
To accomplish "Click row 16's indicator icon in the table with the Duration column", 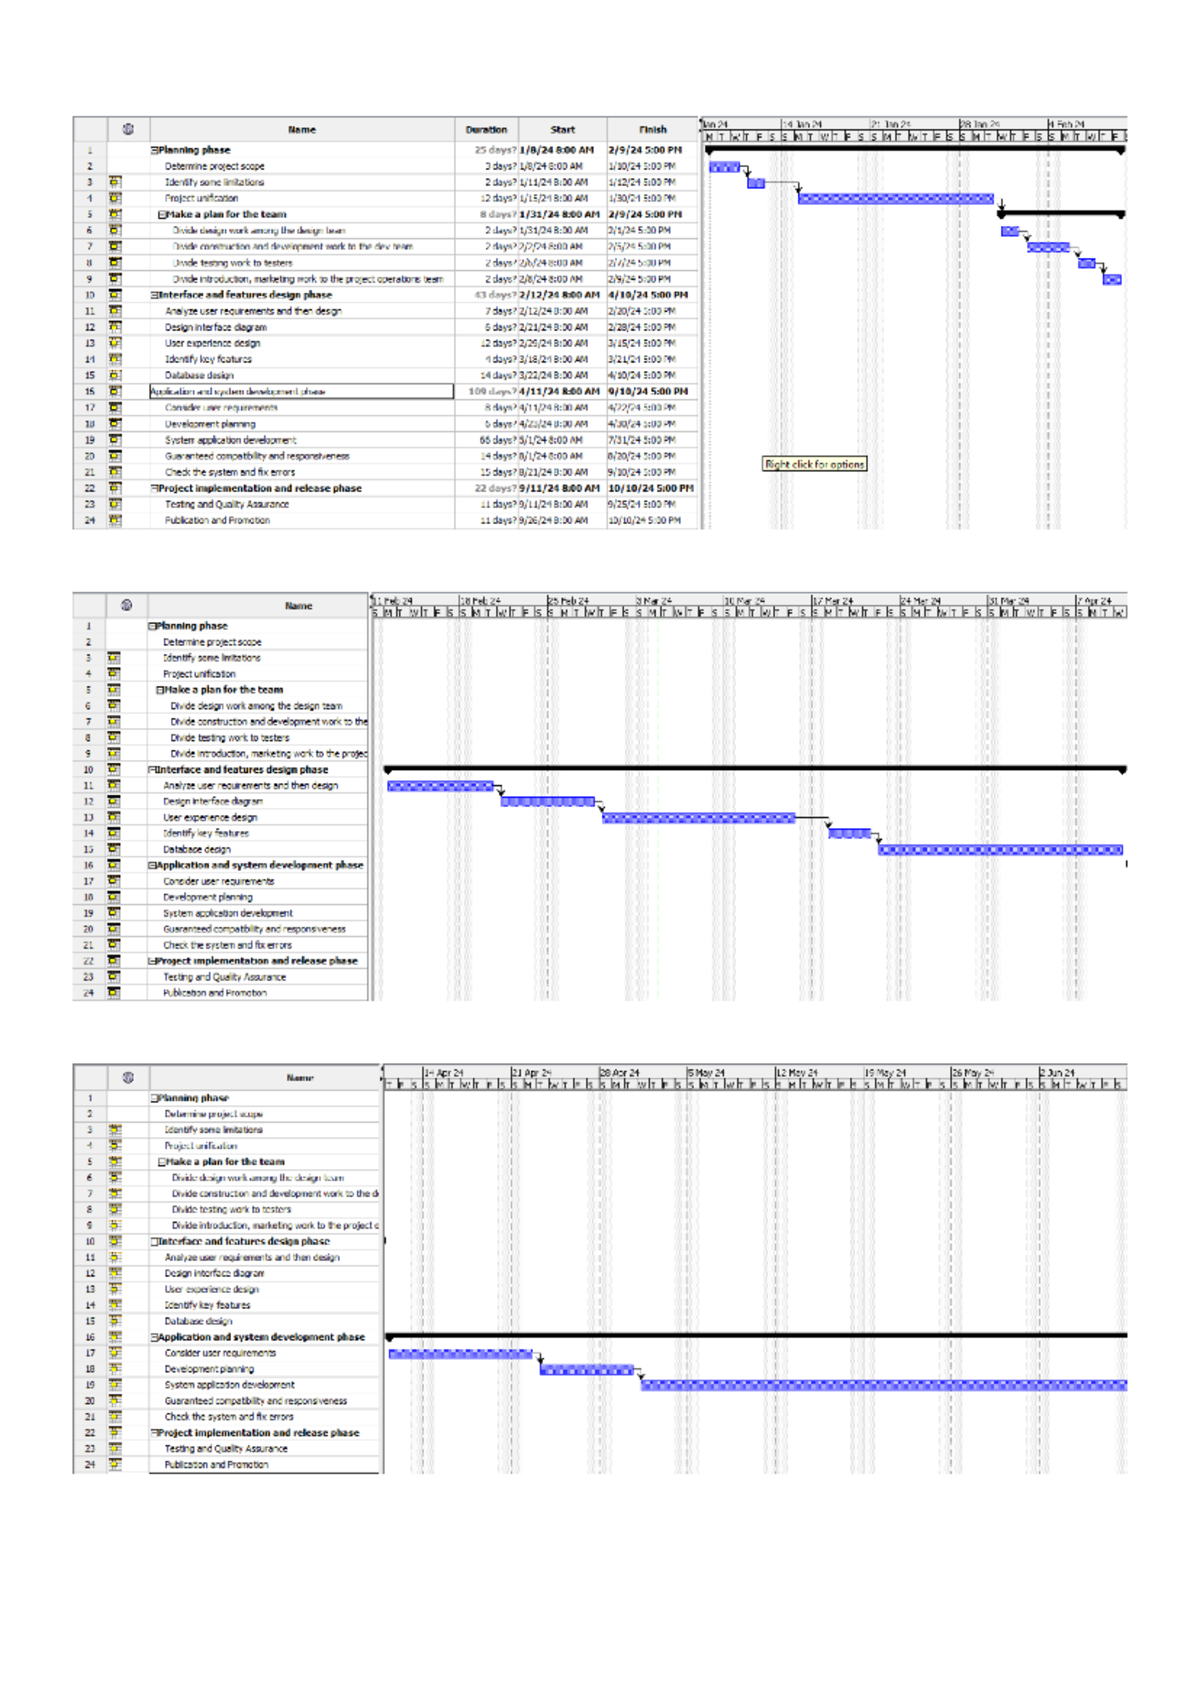I will click(x=114, y=391).
